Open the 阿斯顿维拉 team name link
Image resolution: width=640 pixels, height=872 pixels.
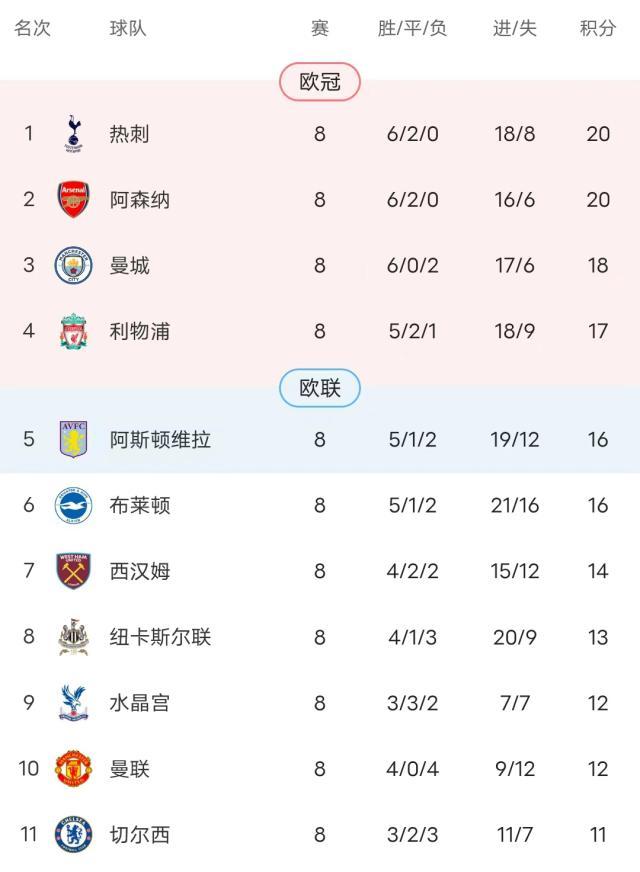point(160,440)
